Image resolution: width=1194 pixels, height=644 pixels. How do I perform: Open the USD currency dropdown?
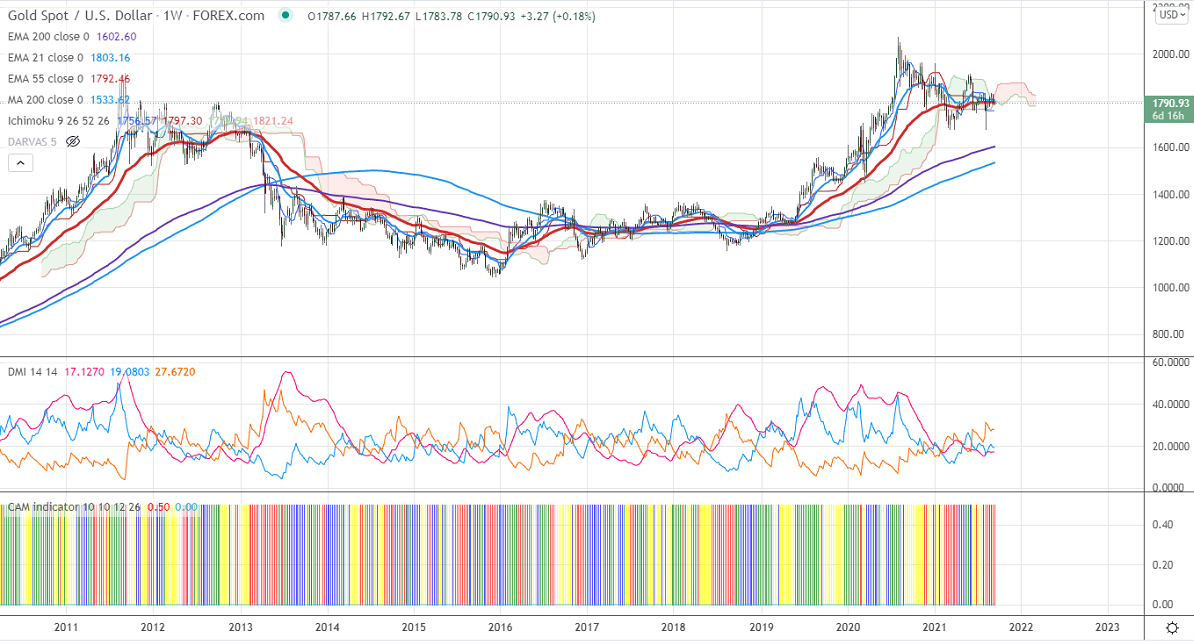click(x=1170, y=14)
